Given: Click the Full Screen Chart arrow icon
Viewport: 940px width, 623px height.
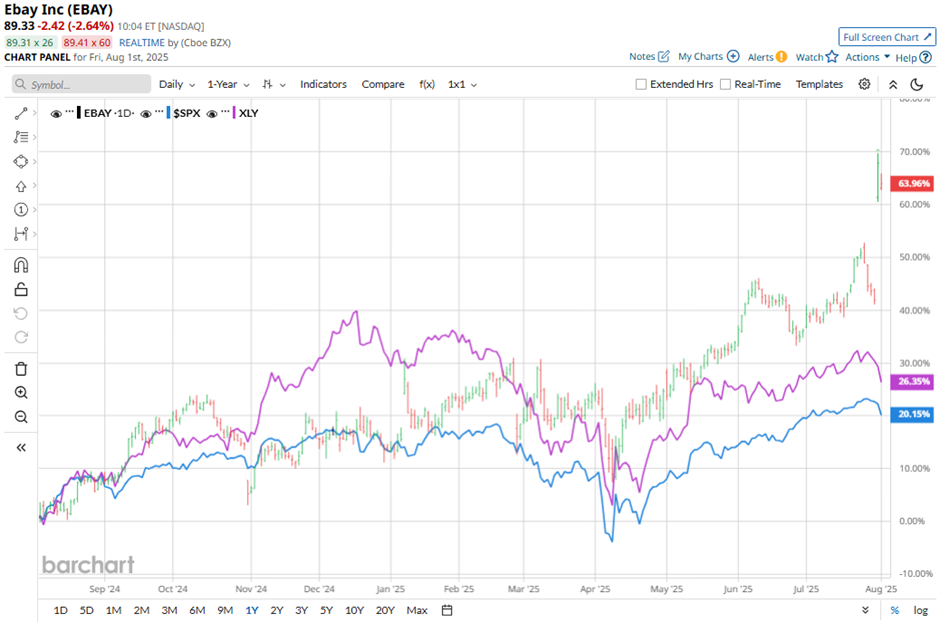Looking at the screenshot, I should click(927, 37).
